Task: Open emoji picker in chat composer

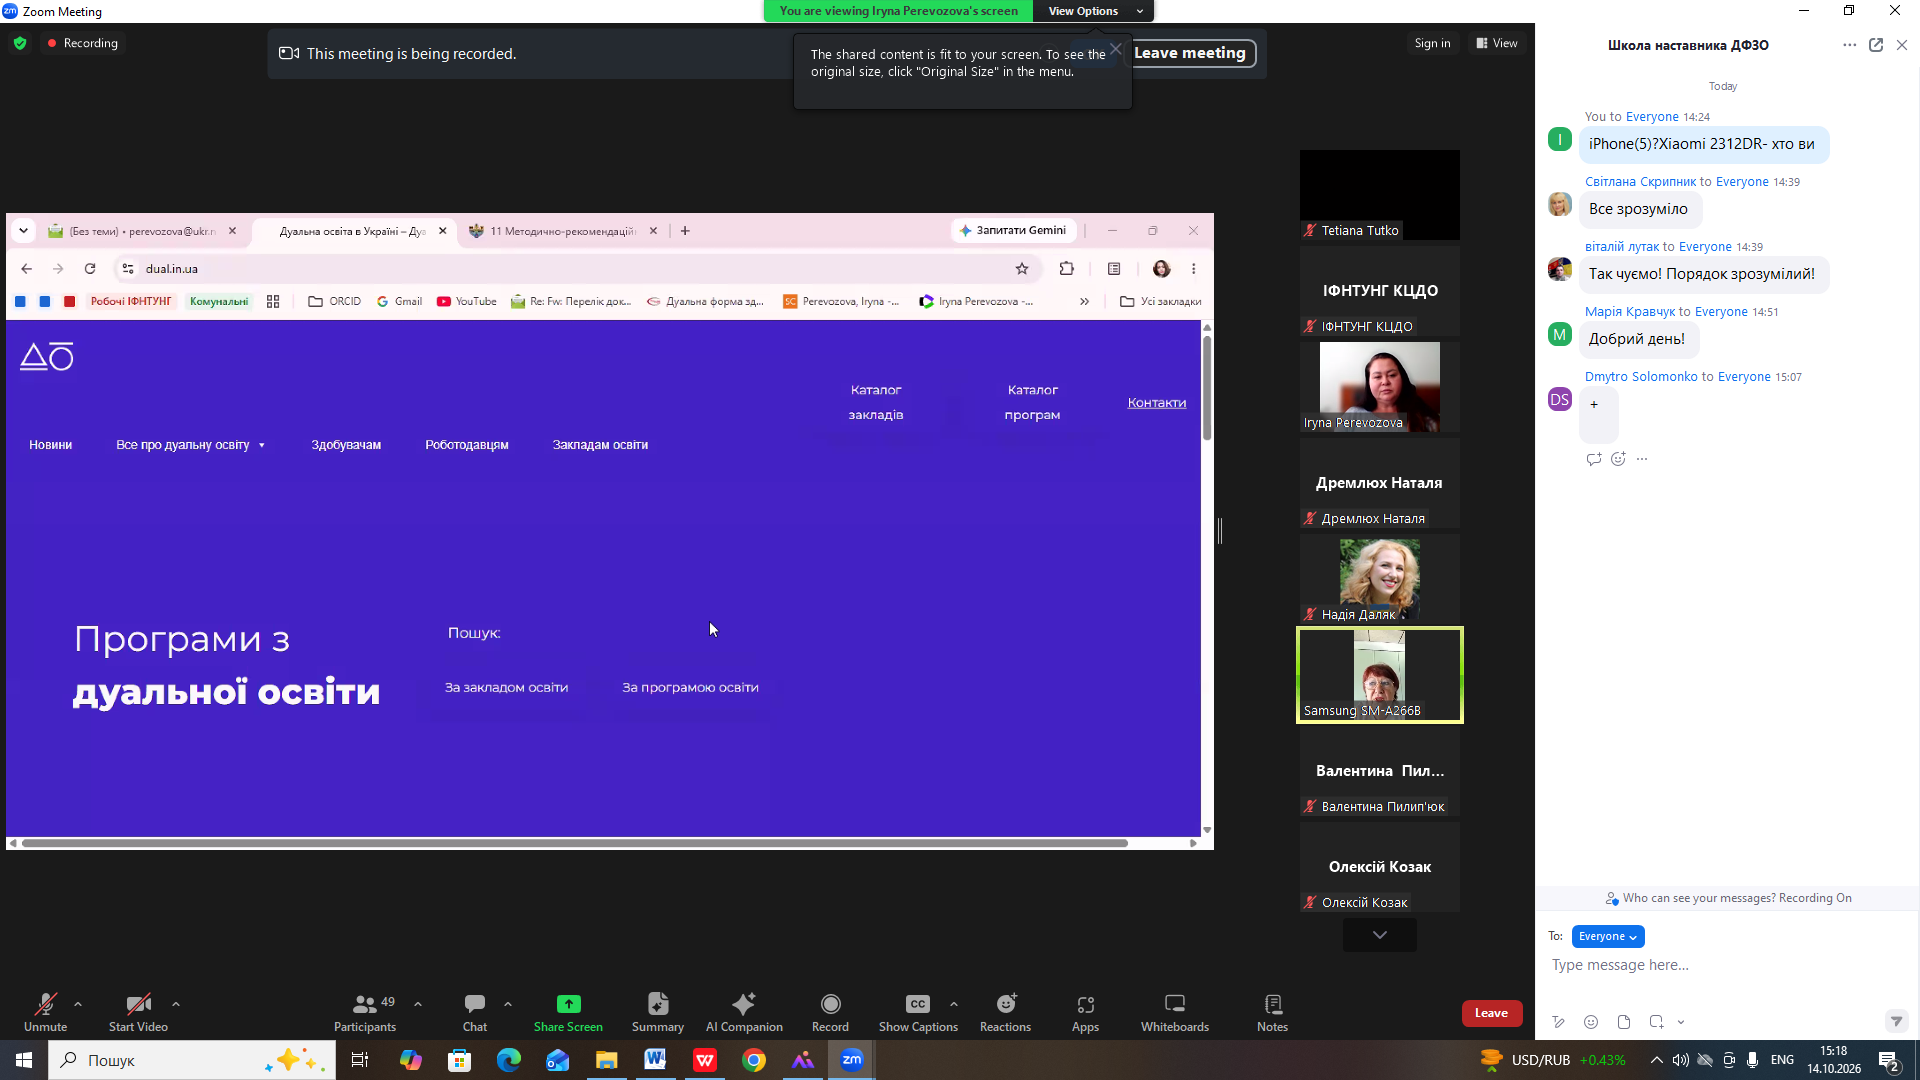Action: coord(1591,1022)
